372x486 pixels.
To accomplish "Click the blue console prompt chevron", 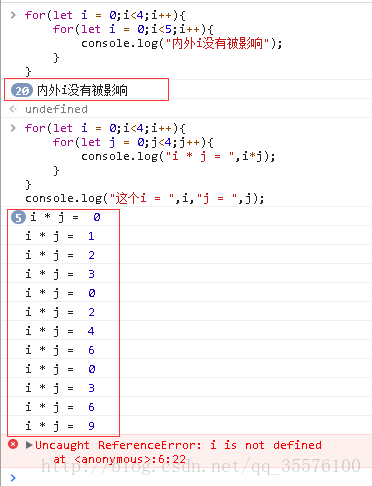I will coord(13,478).
